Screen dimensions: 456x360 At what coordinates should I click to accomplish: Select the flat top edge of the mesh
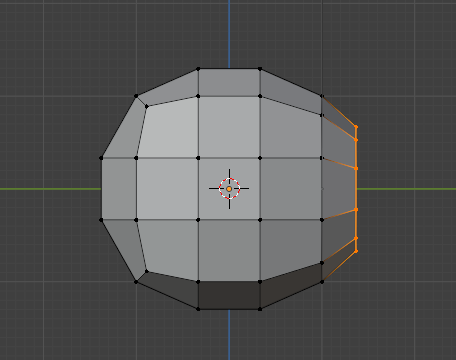click(x=229, y=69)
